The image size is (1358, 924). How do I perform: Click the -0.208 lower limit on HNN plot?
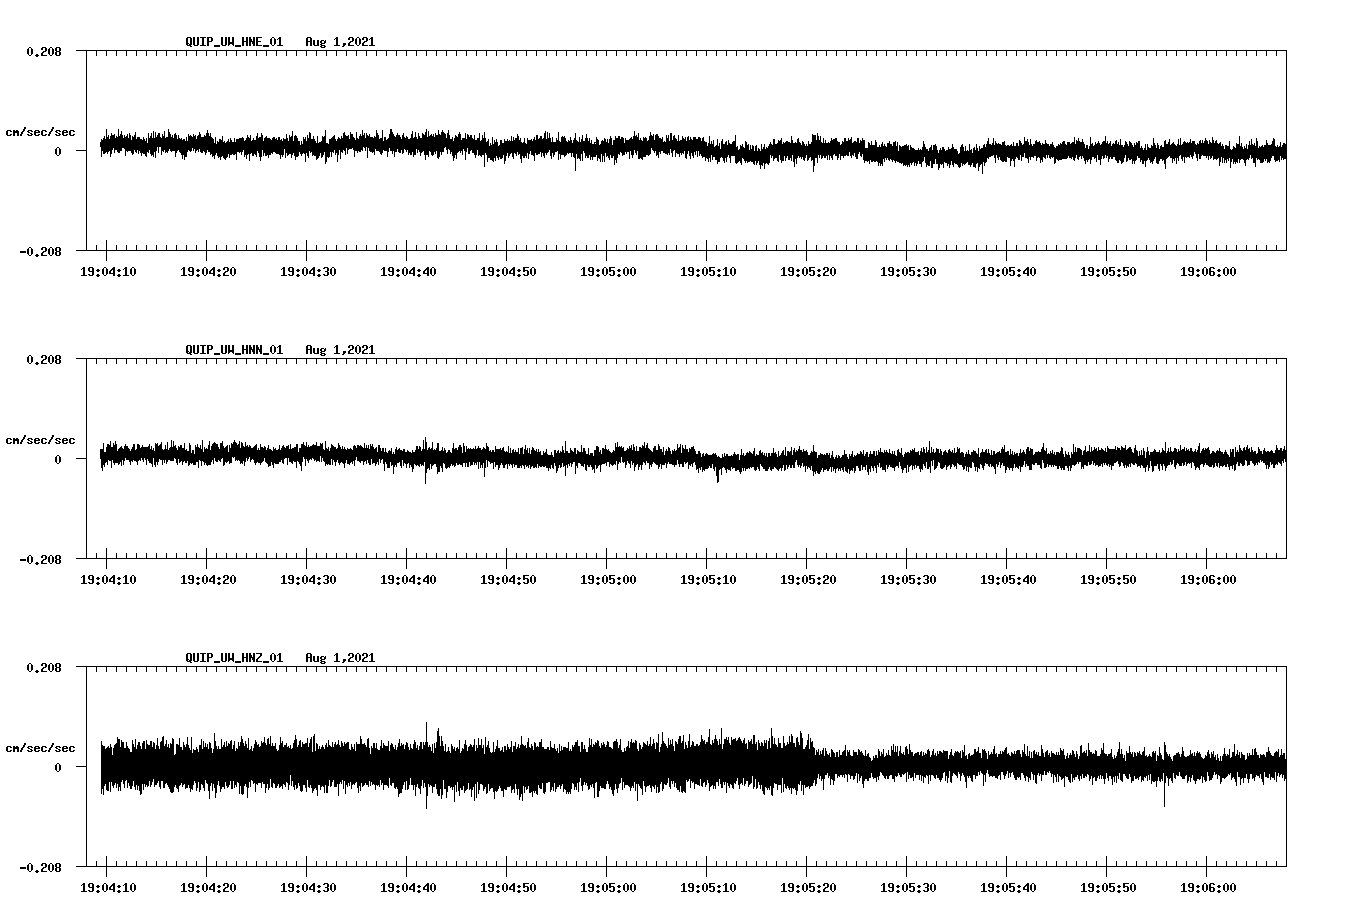click(x=40, y=560)
